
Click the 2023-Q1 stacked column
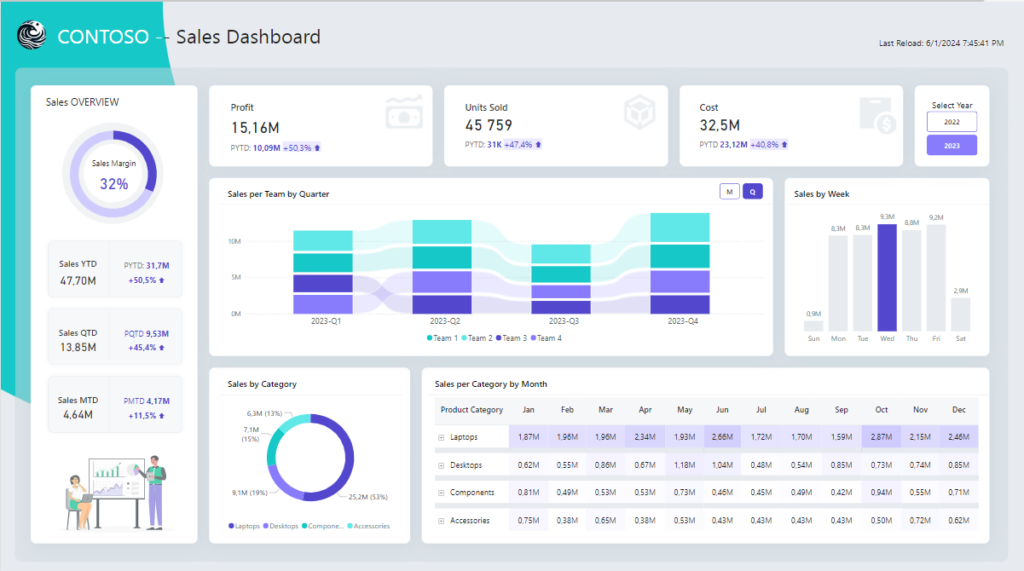(323, 272)
